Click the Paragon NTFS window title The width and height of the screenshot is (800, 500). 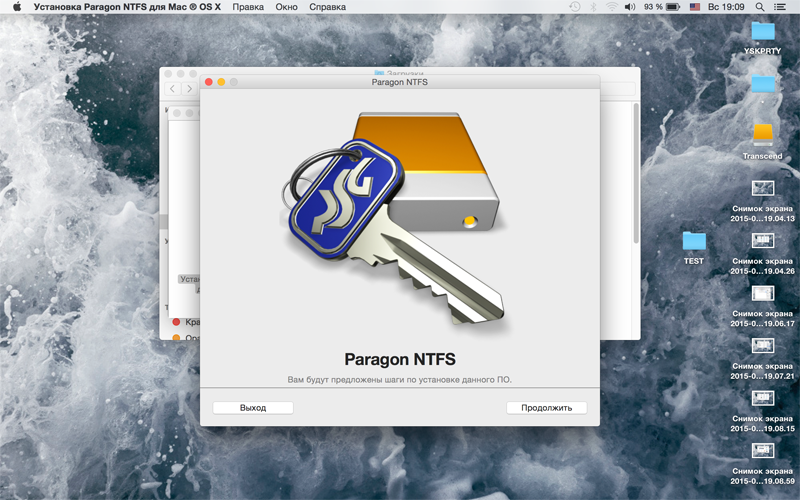(399, 82)
